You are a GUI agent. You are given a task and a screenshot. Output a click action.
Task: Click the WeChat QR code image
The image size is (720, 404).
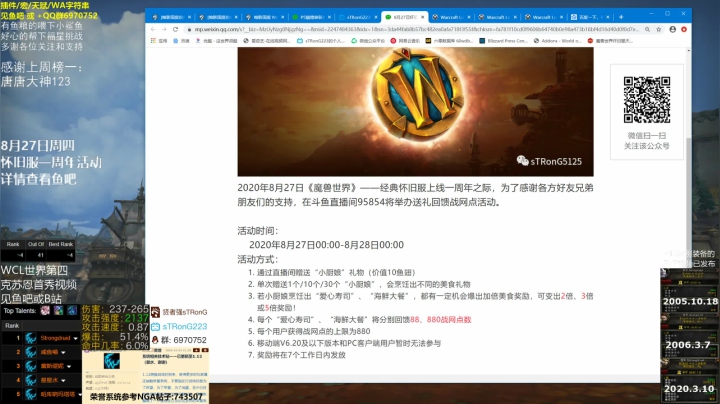click(x=647, y=100)
